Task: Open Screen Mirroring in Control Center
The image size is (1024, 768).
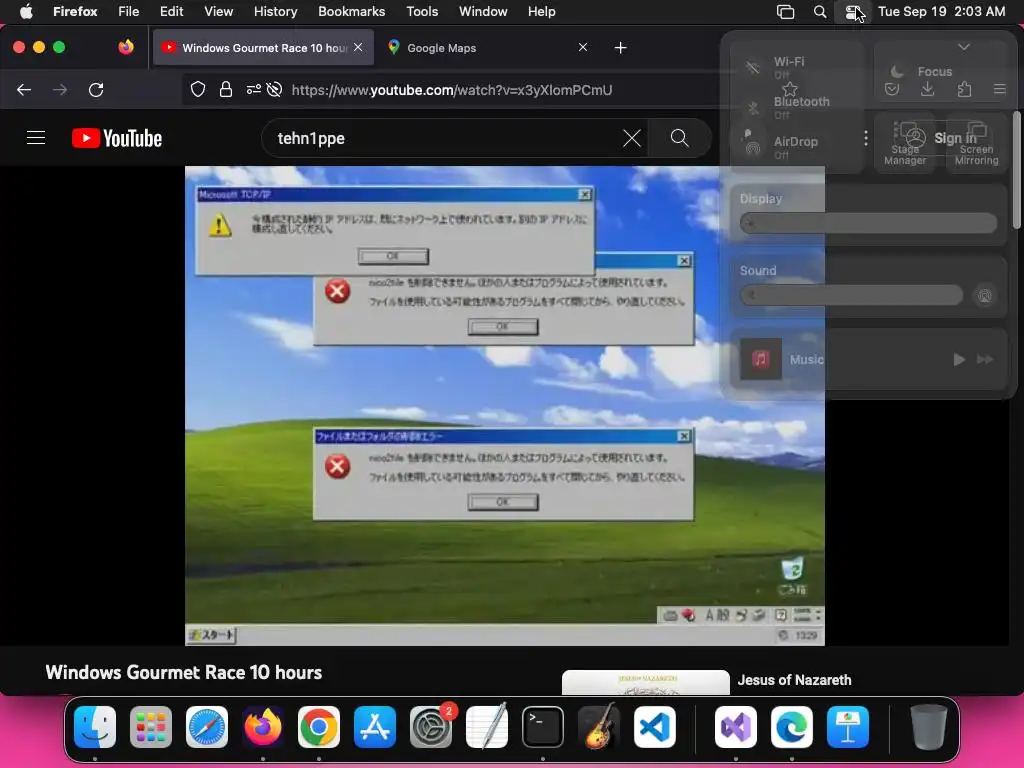Action: (x=976, y=142)
